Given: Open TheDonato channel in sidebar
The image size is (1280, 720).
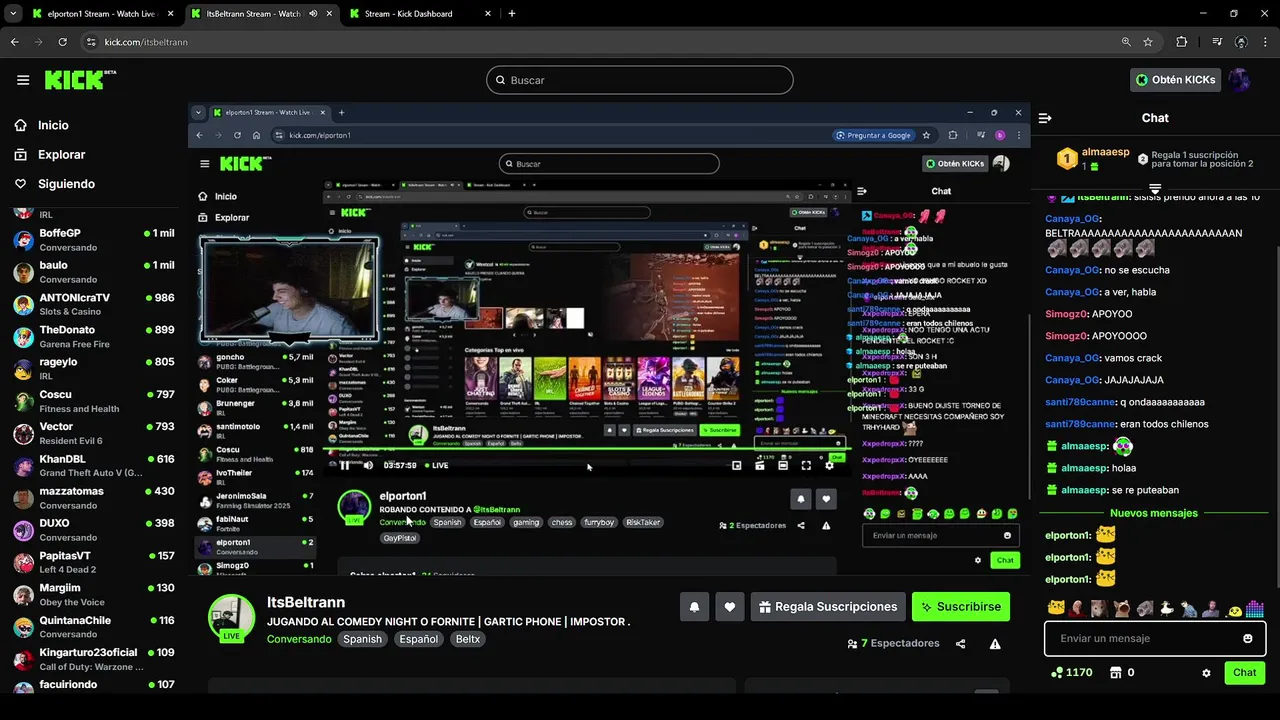Looking at the screenshot, I should (93, 337).
